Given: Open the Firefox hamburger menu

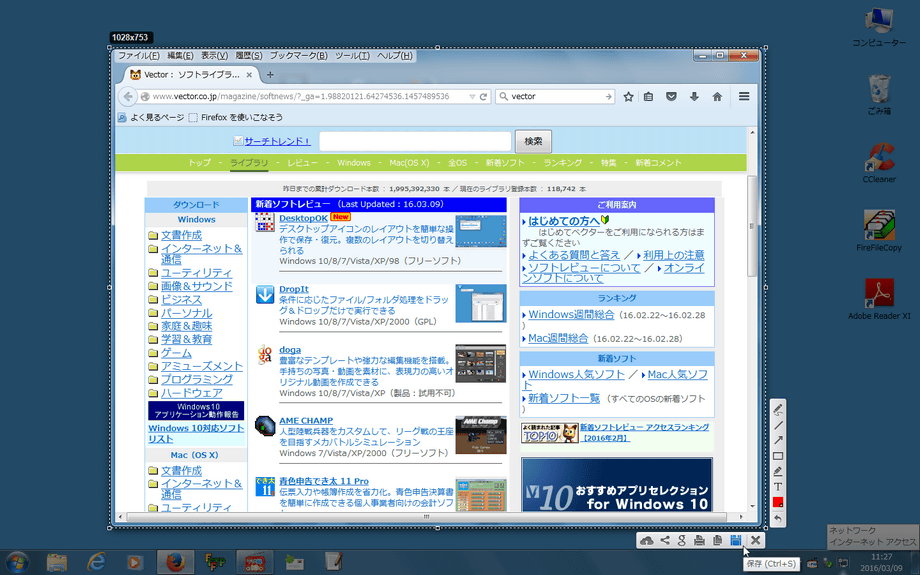Looking at the screenshot, I should click(x=744, y=97).
